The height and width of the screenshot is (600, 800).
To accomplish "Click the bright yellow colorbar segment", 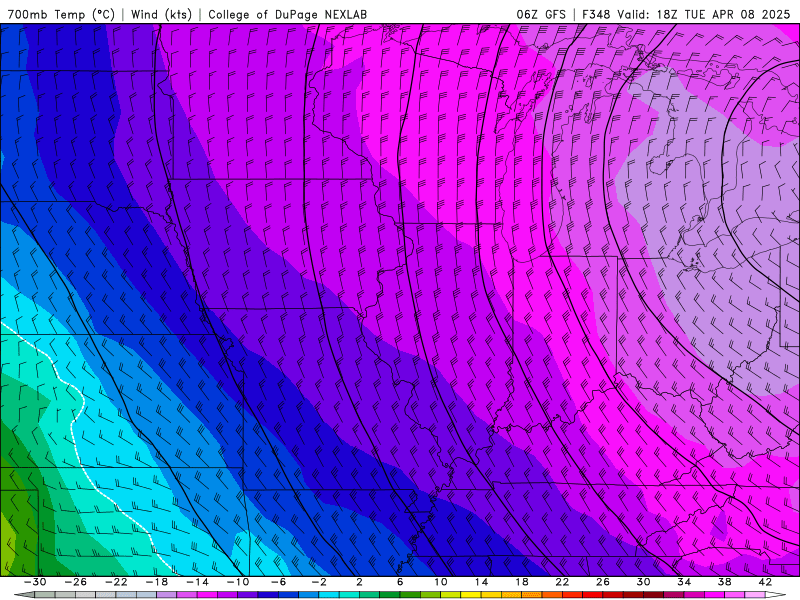I will [x=471, y=594].
